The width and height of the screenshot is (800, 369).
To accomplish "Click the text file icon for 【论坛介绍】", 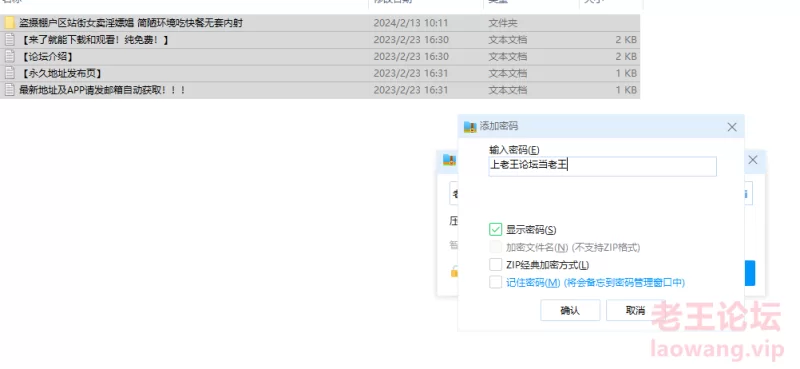I will click(9, 56).
